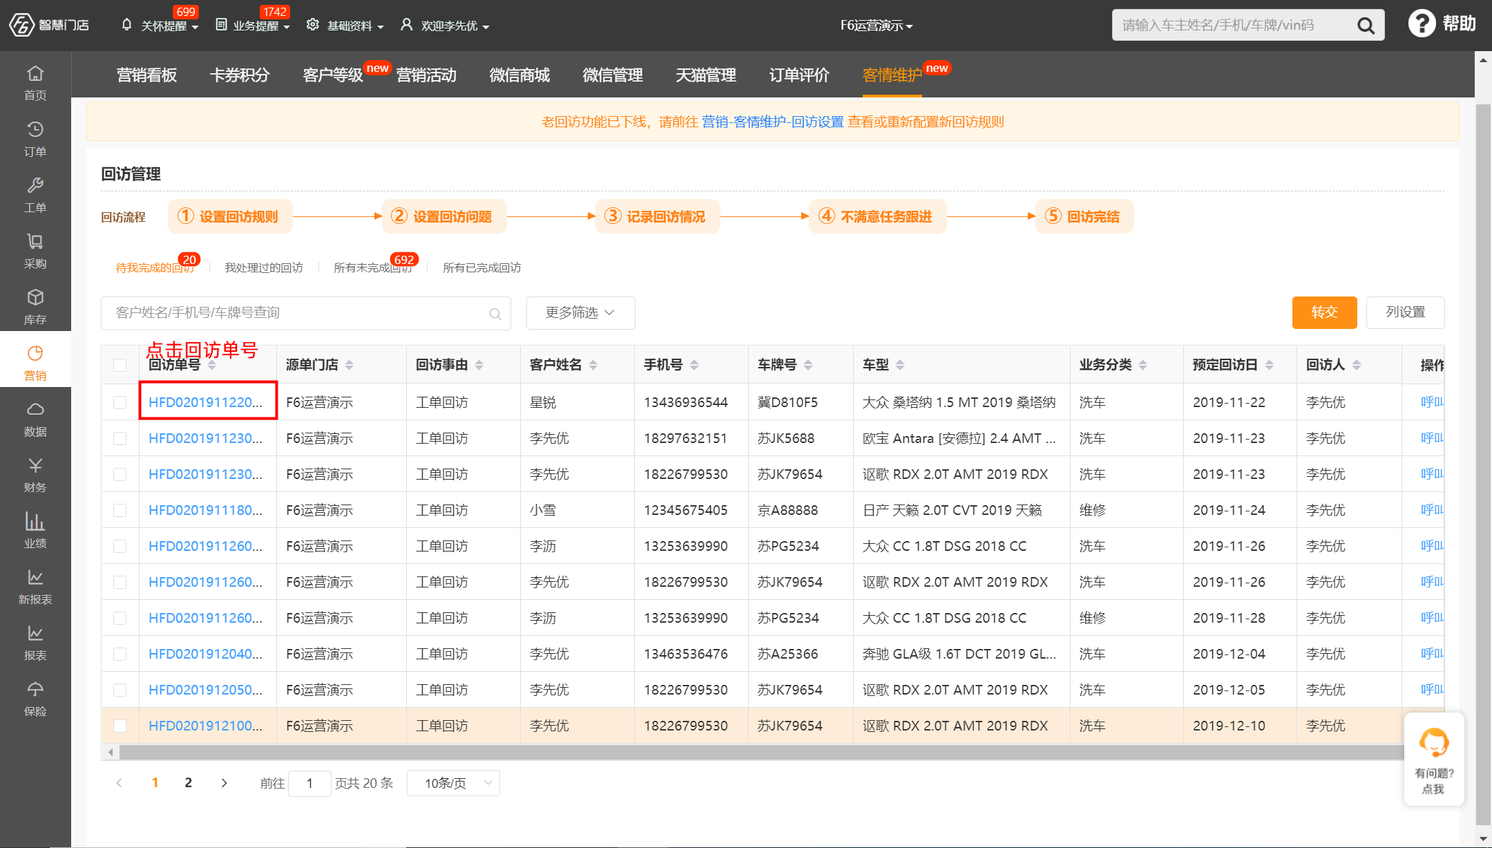
Task: Open the 10条/页 page size dropdown
Action: tap(454, 783)
